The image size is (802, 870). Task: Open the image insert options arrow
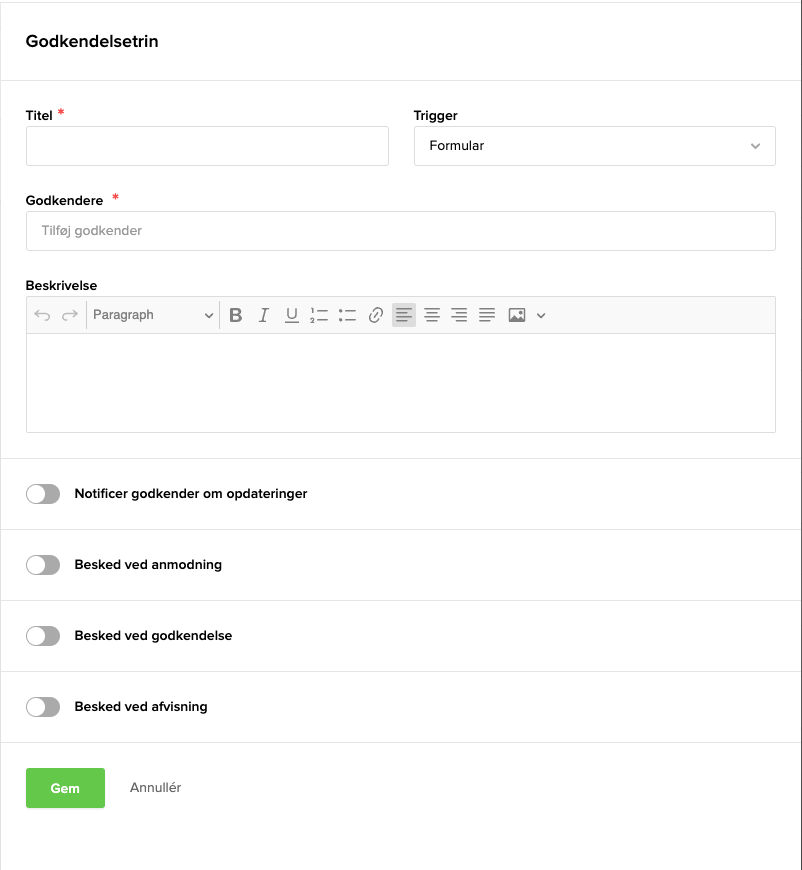click(541, 315)
